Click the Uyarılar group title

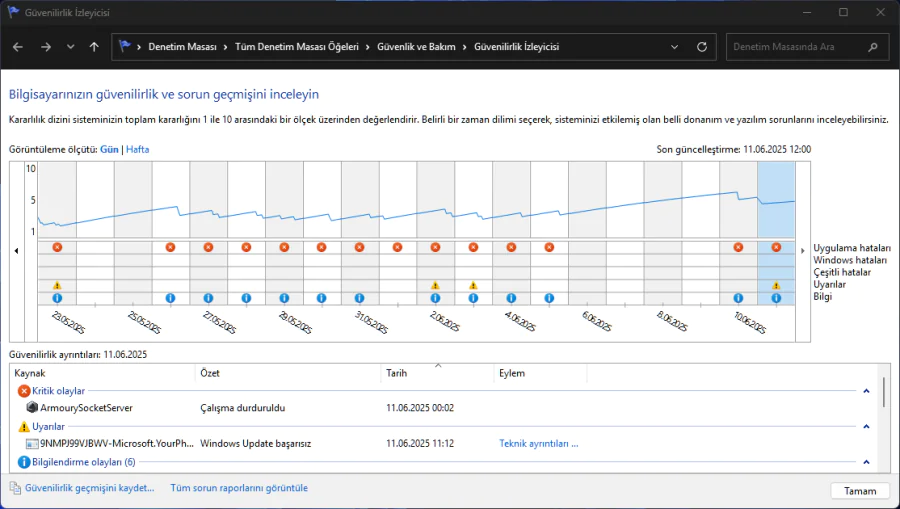coord(48,426)
